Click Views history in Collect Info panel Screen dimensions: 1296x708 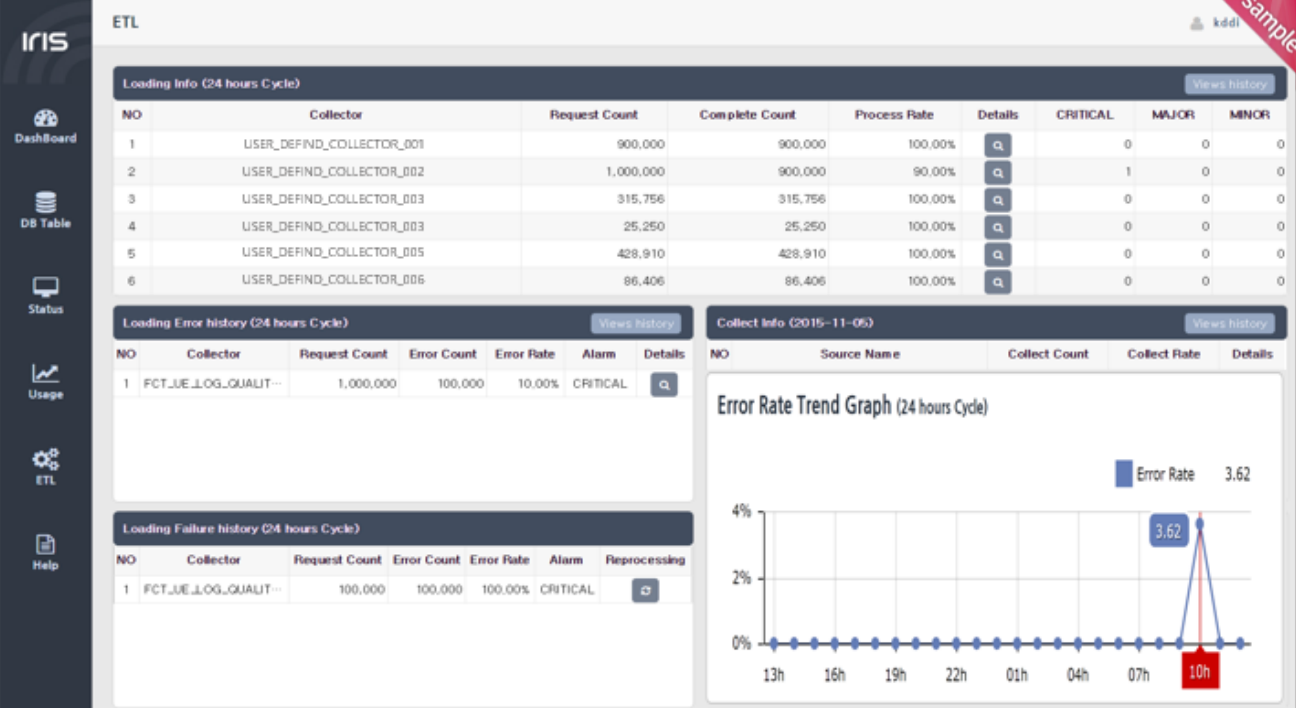tap(1230, 323)
